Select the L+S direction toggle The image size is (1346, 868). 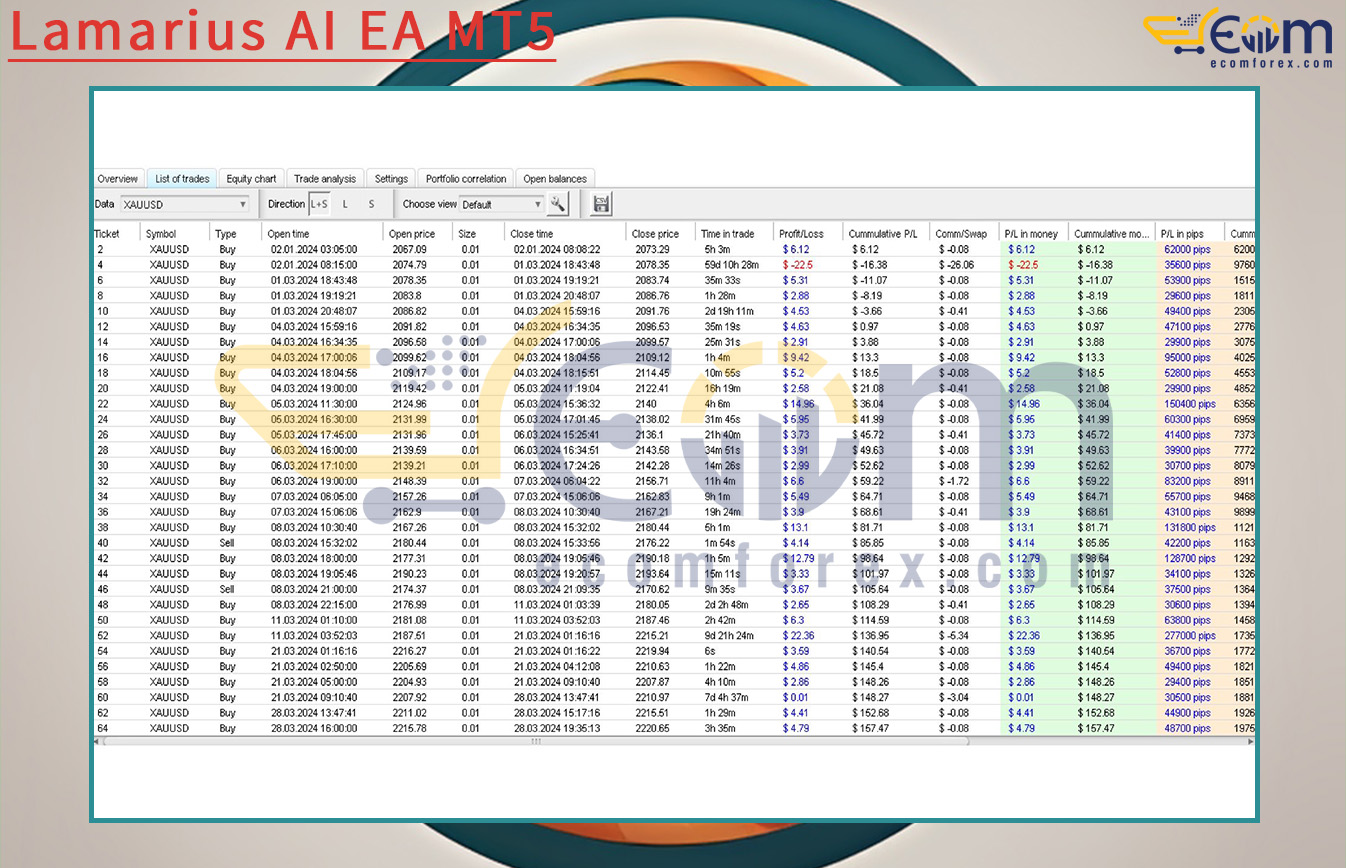click(x=319, y=204)
